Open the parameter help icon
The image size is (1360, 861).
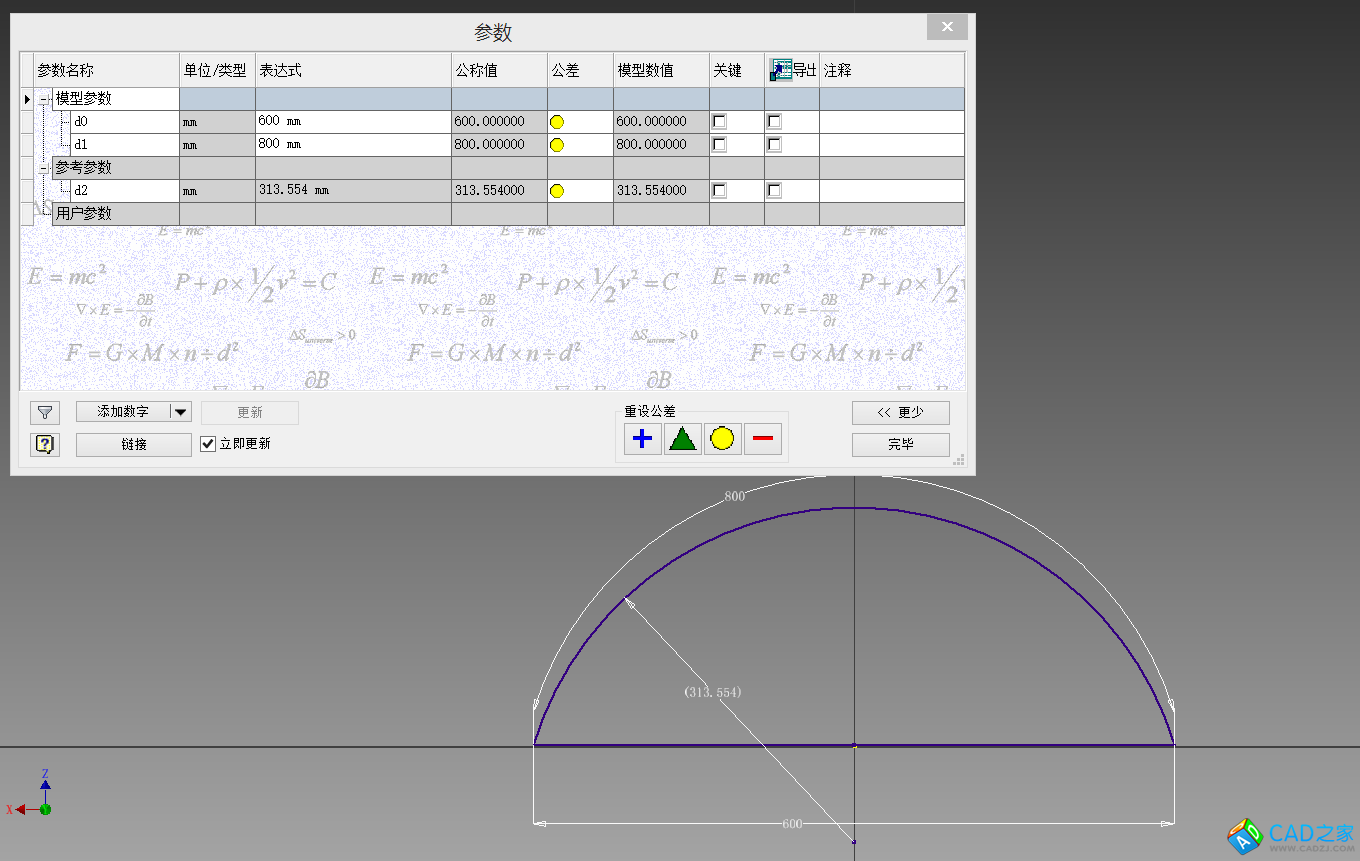(x=45, y=444)
